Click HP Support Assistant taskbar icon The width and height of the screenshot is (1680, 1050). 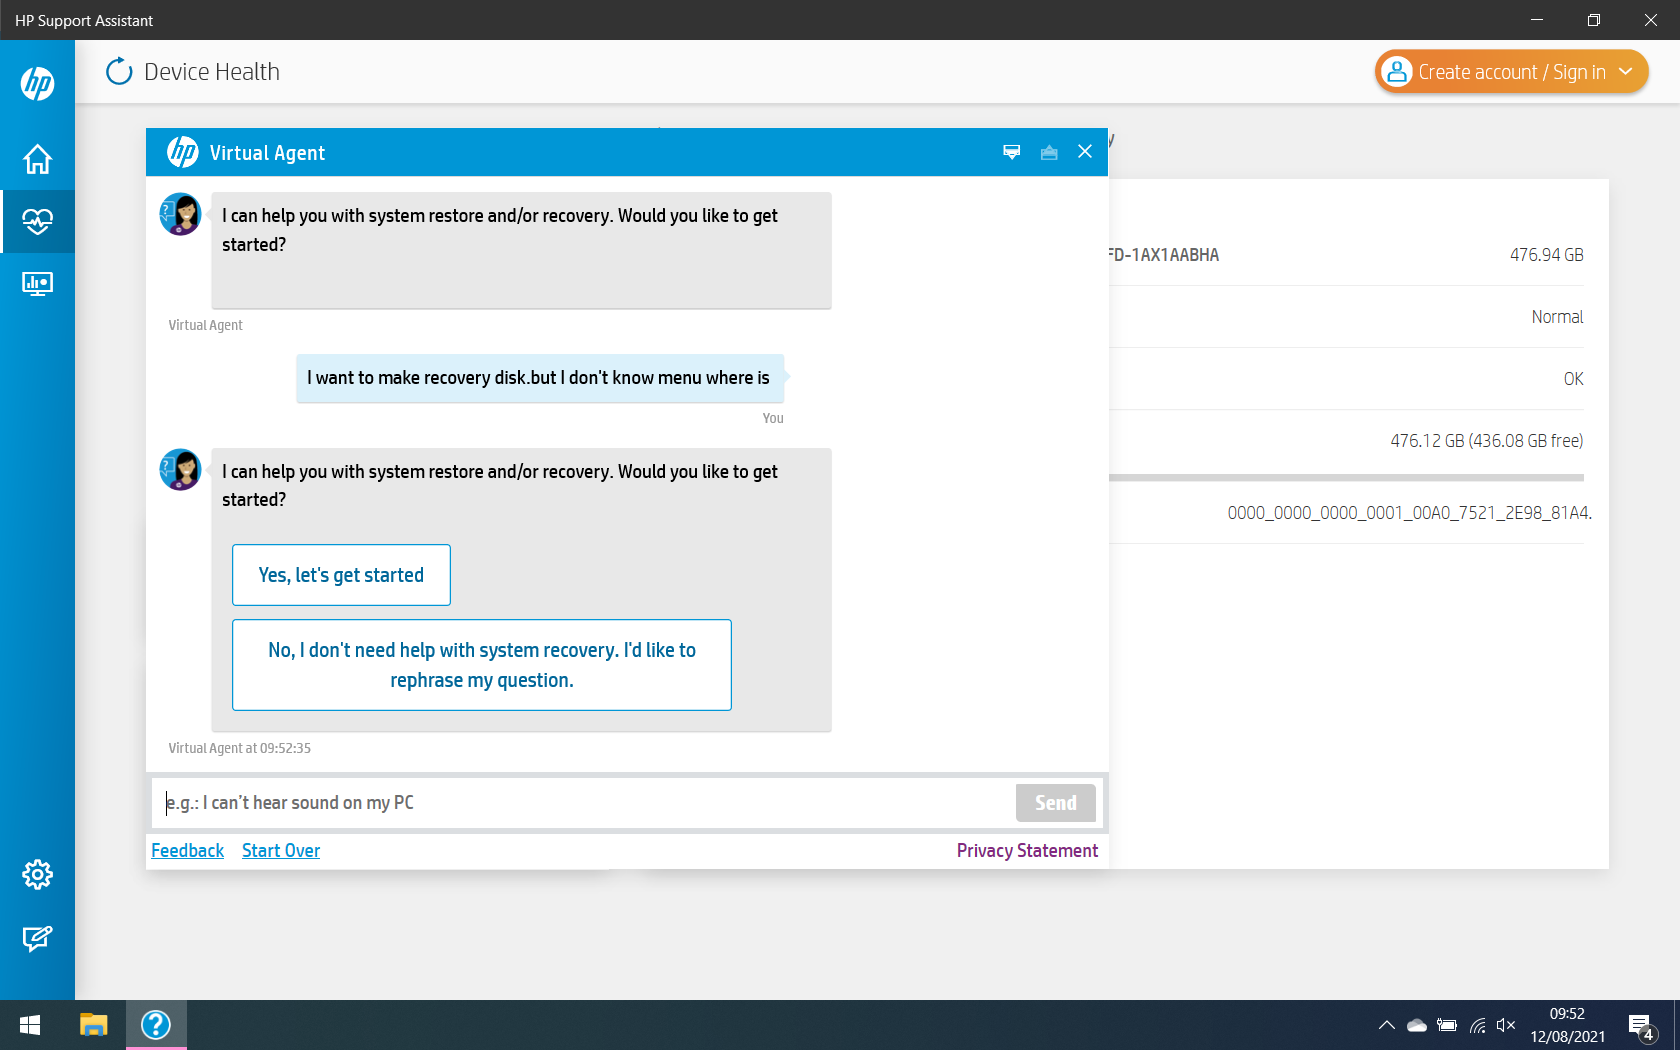click(156, 1025)
